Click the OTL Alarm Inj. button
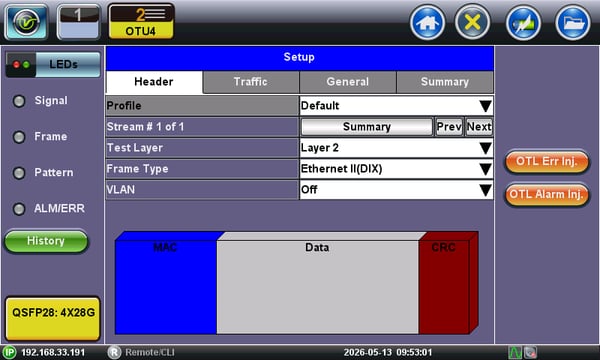Image resolution: width=600 pixels, height=360 pixels. click(x=546, y=194)
